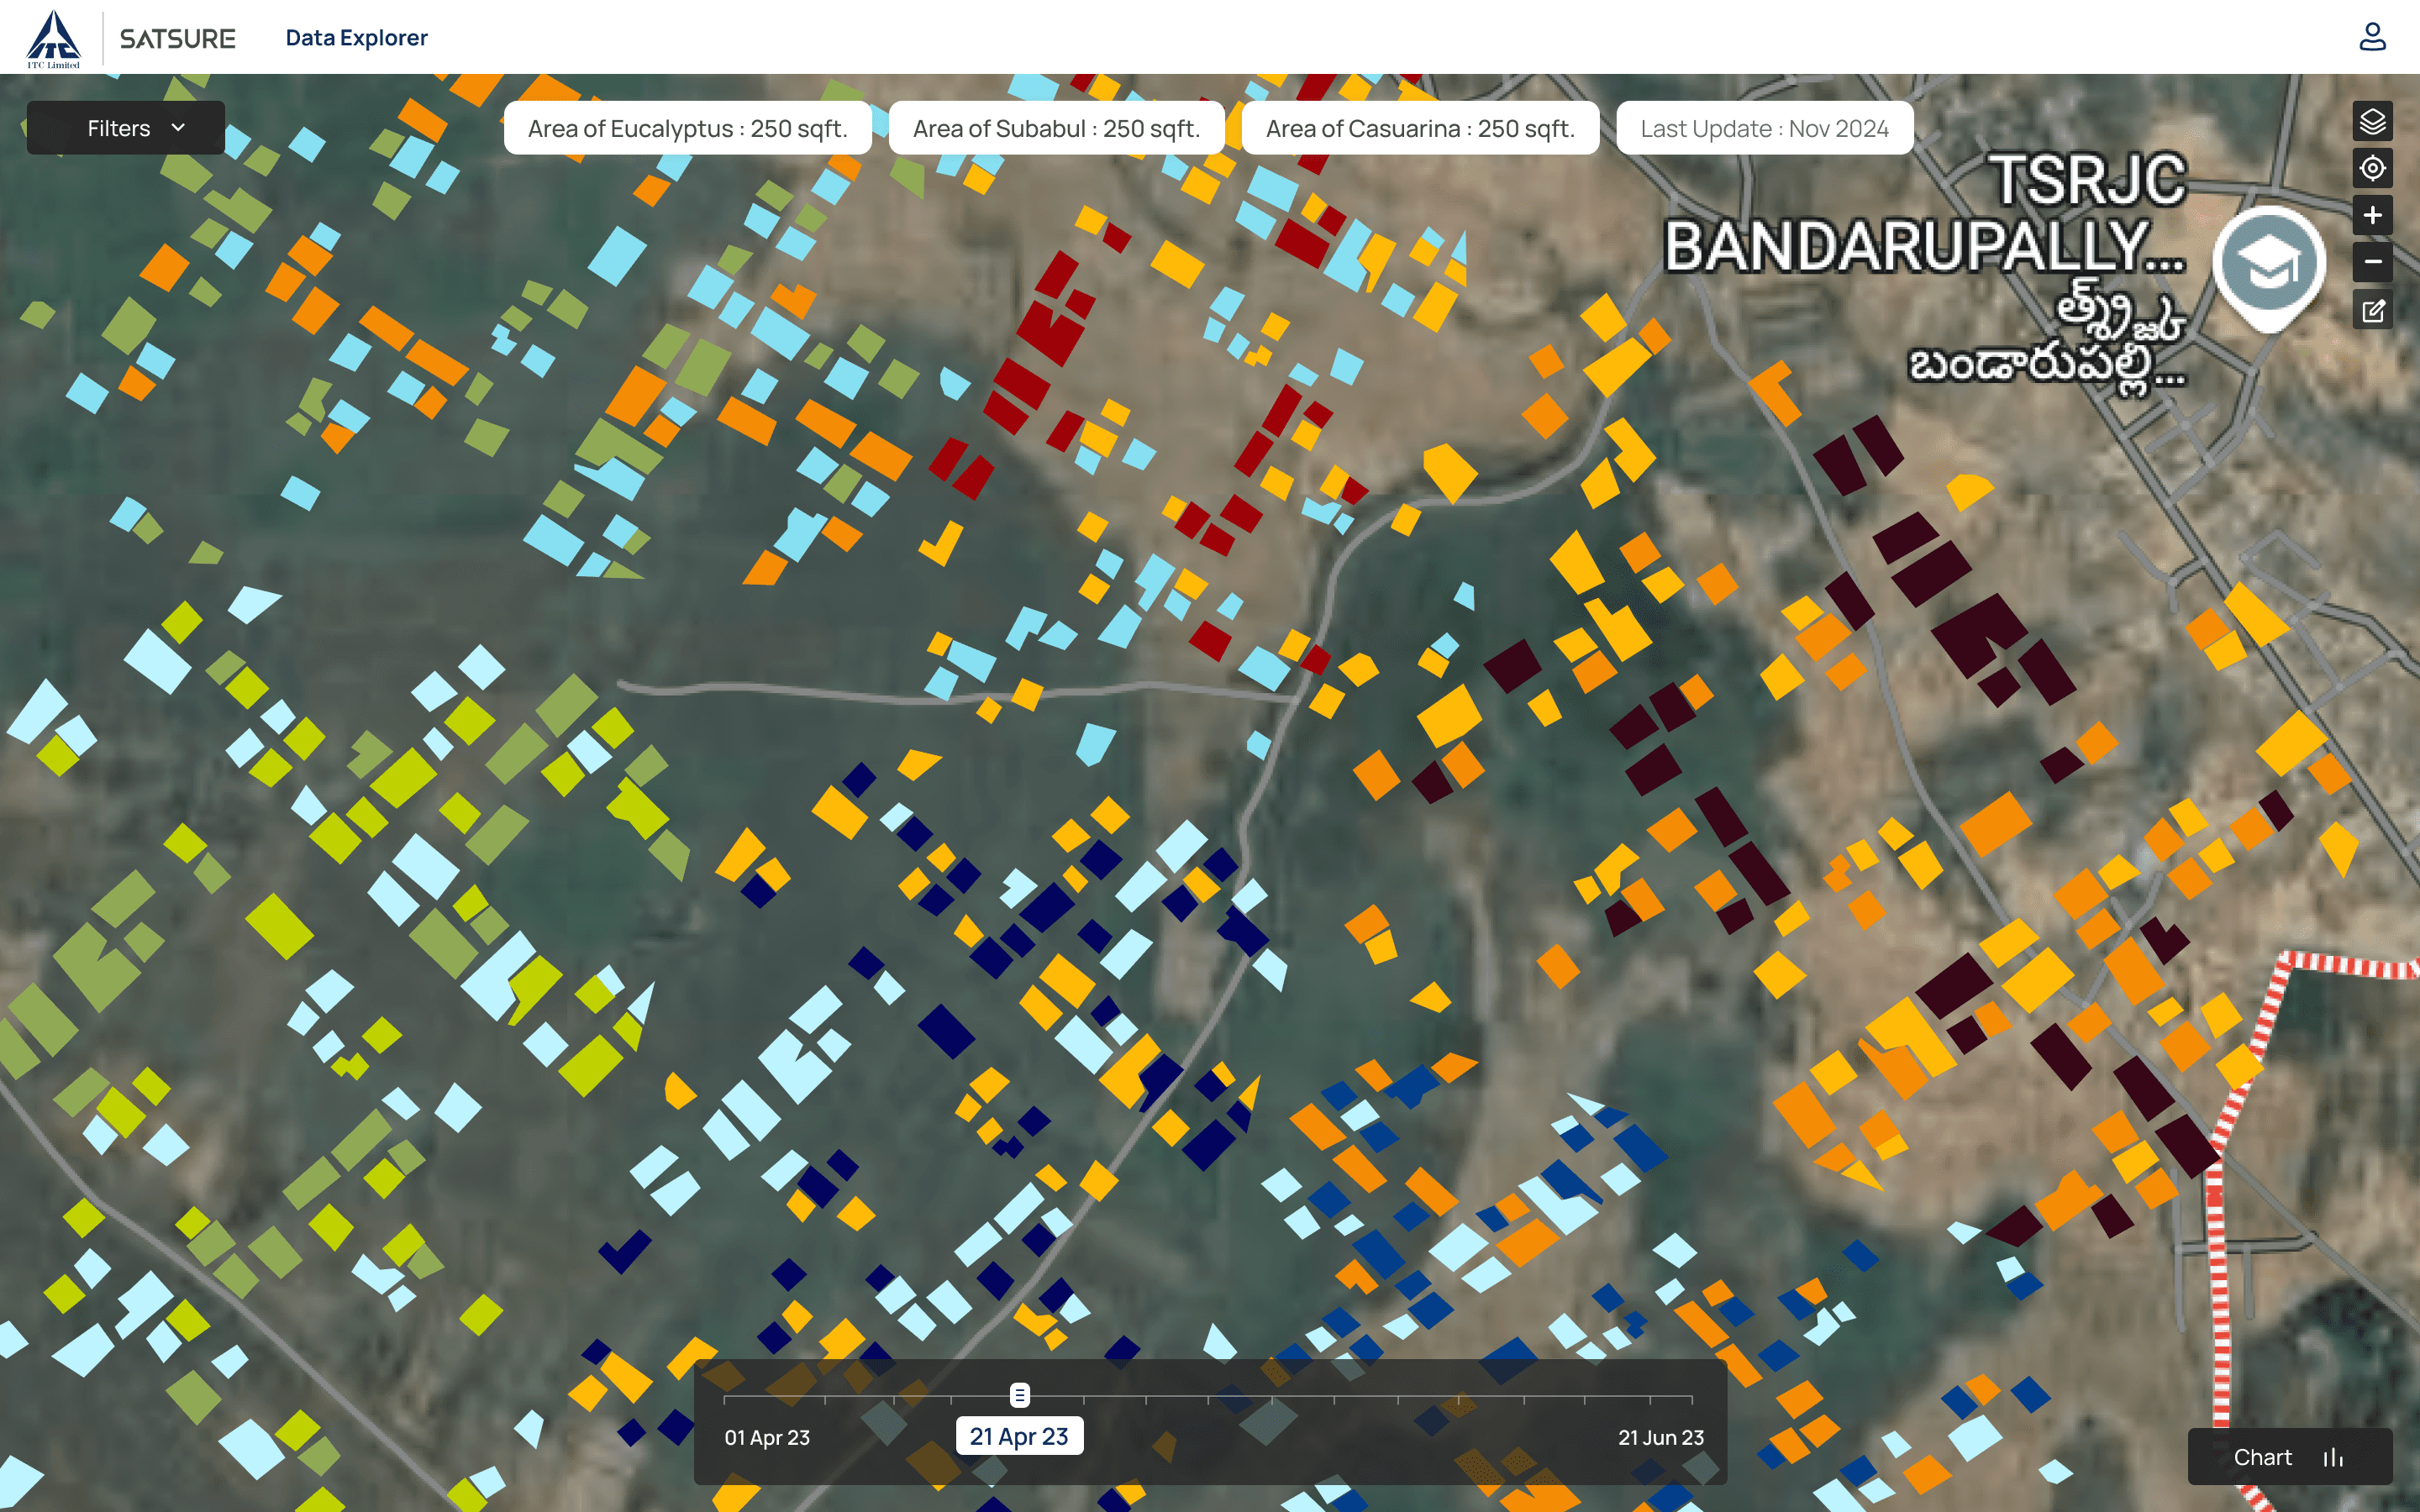Open the user profile icon
Screen dimensions: 2420x1512
click(2372, 37)
